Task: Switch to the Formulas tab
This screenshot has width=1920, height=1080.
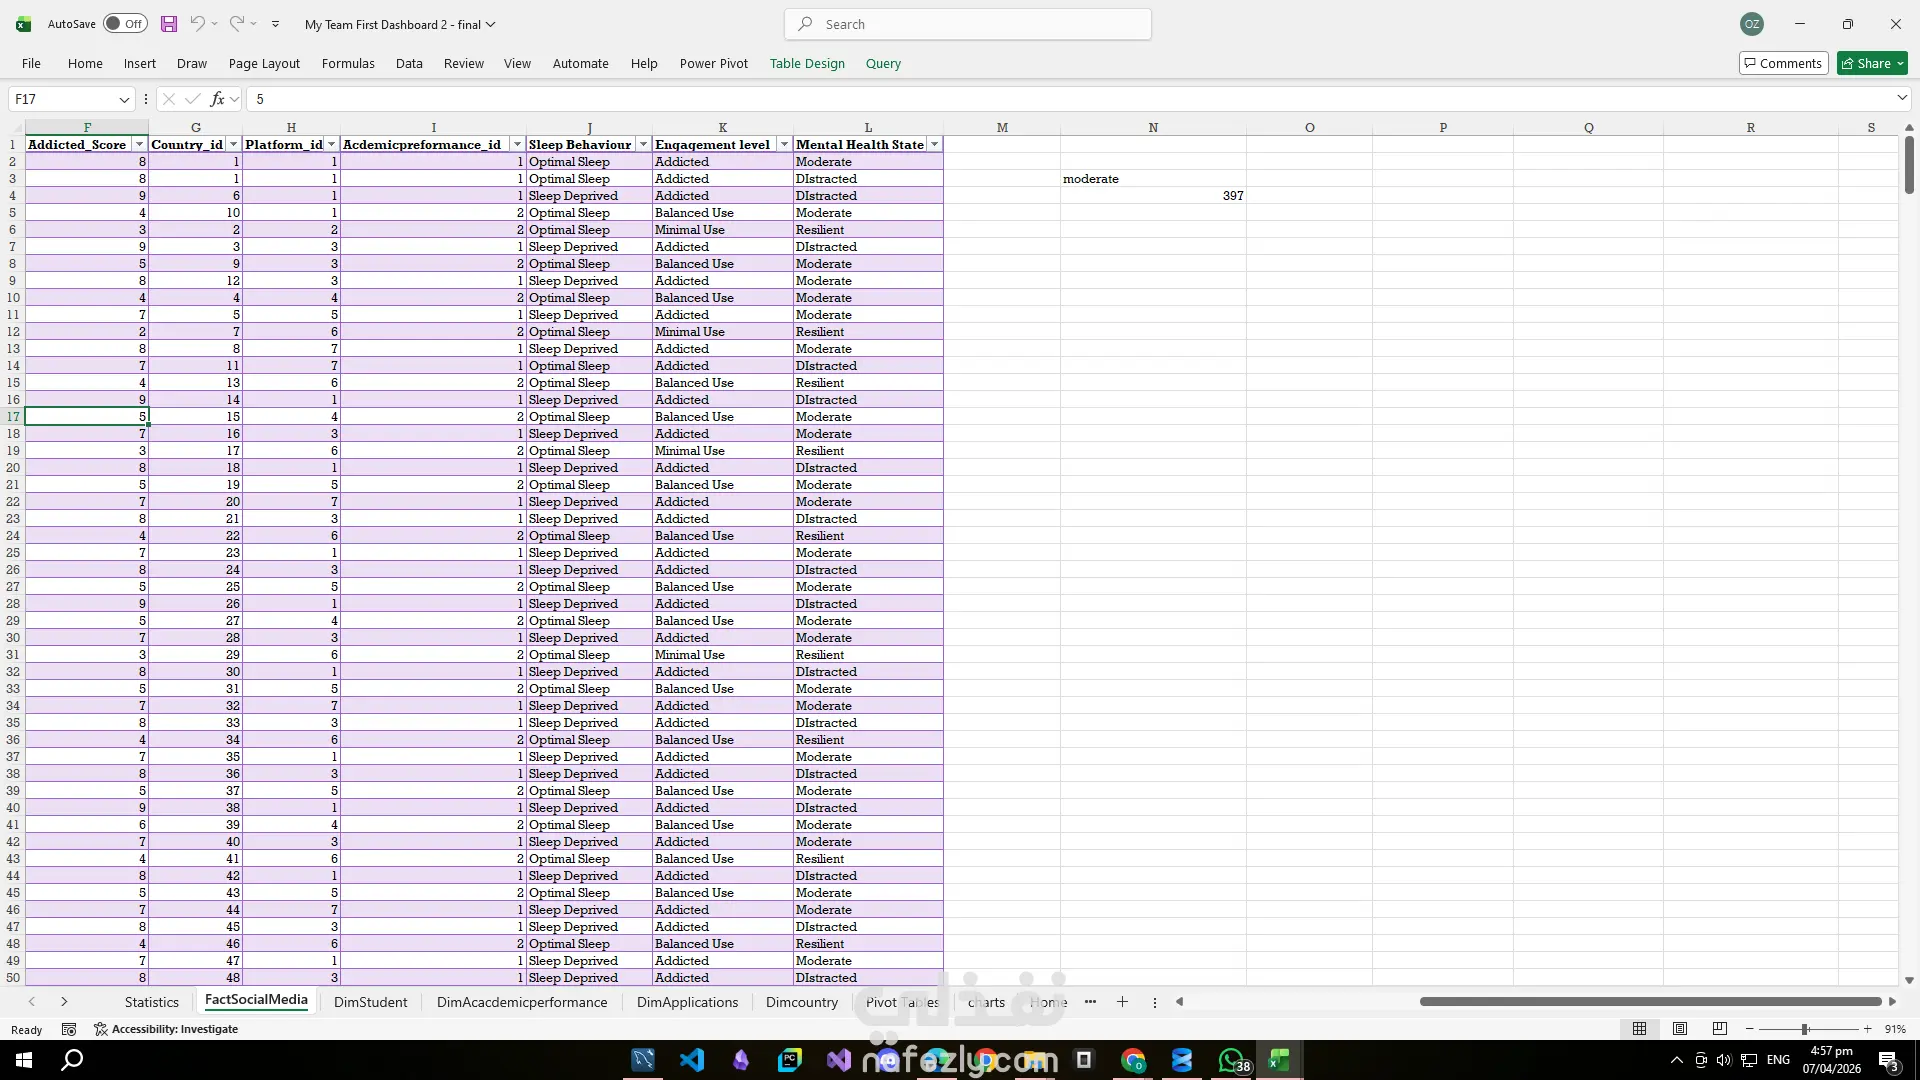Action: 348,63
